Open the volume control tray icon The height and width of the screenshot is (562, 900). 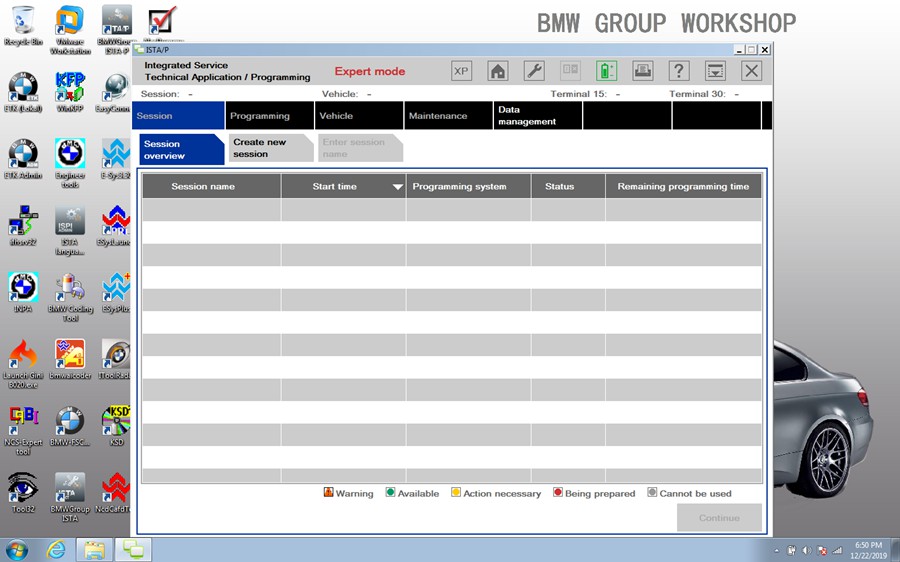(x=806, y=550)
